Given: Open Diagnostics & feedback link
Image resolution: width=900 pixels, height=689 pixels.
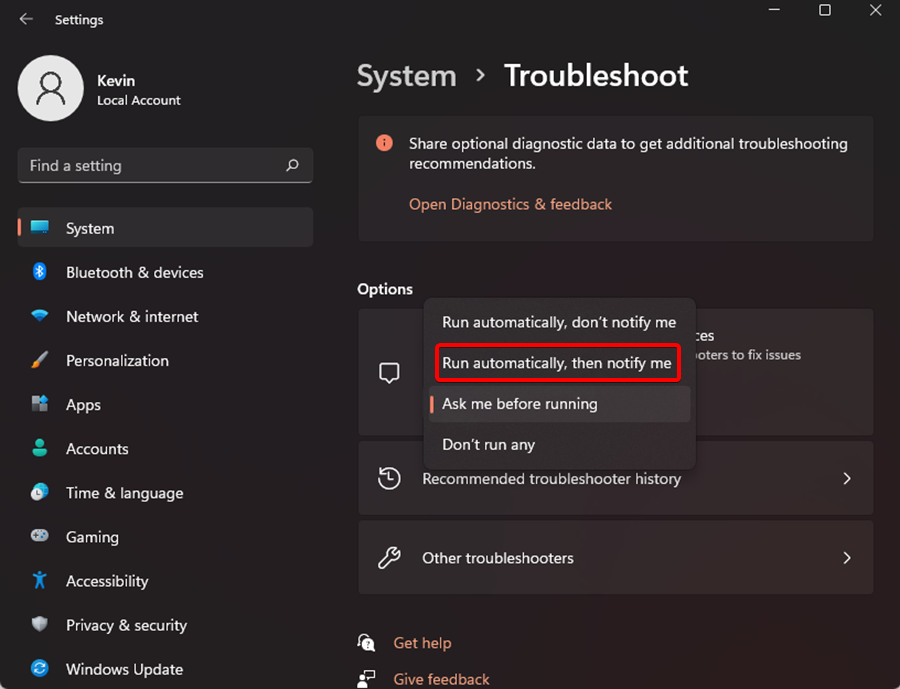Looking at the screenshot, I should (510, 204).
